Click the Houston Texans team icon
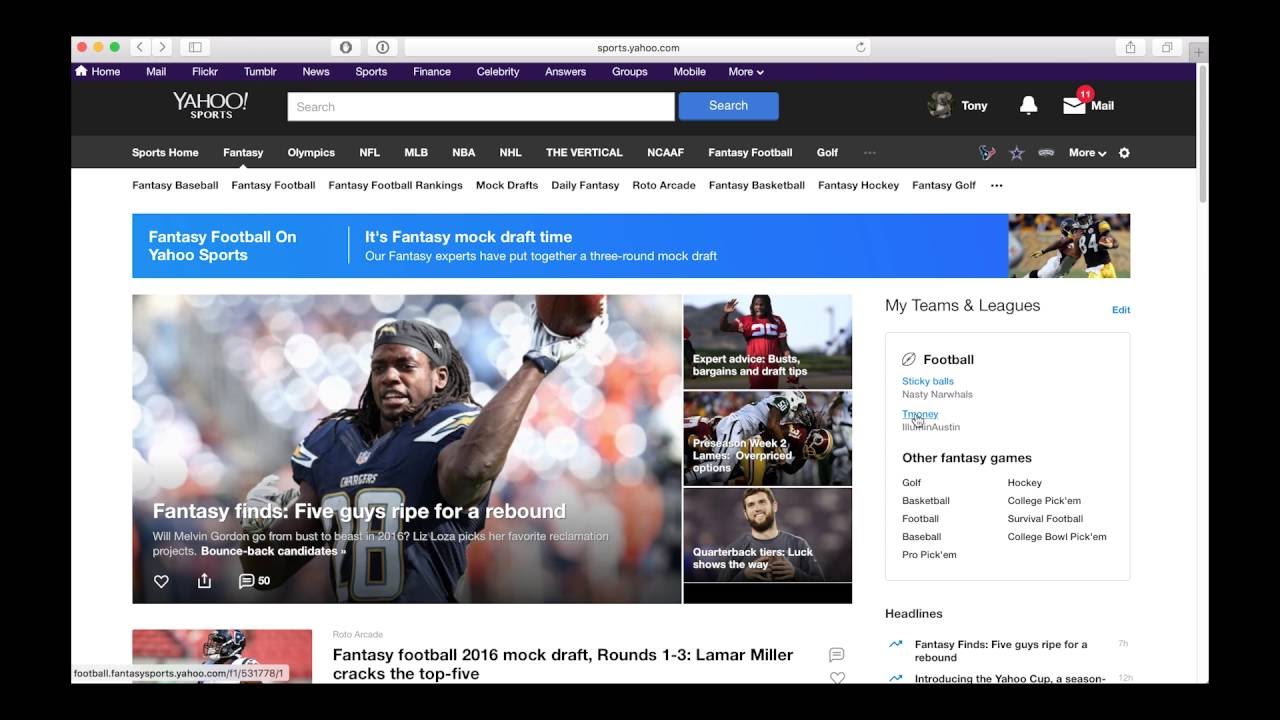Viewport: 1280px width, 720px height. pos(987,153)
